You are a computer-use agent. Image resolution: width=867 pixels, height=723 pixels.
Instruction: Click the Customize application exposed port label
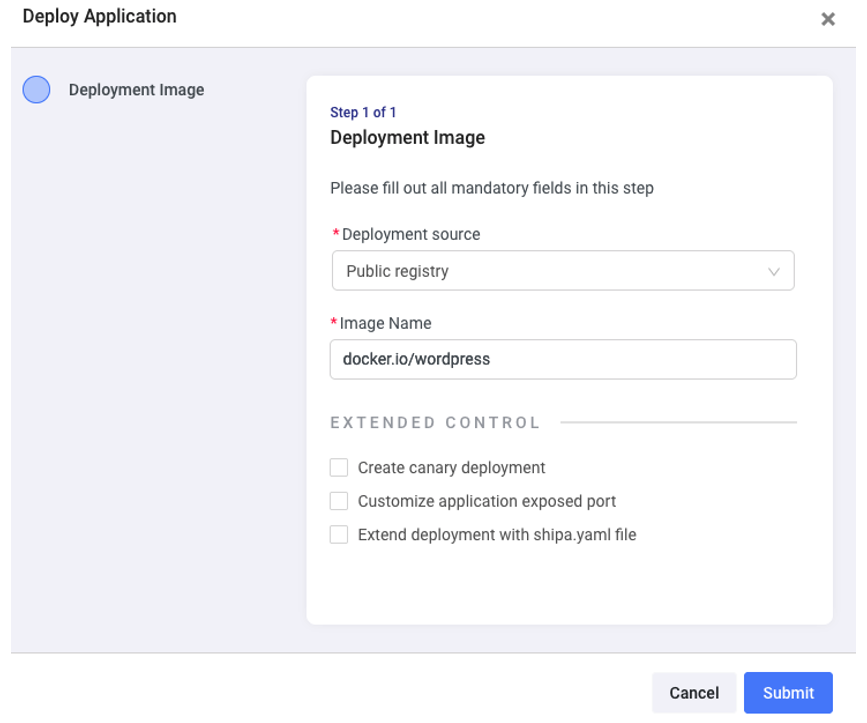(x=486, y=501)
